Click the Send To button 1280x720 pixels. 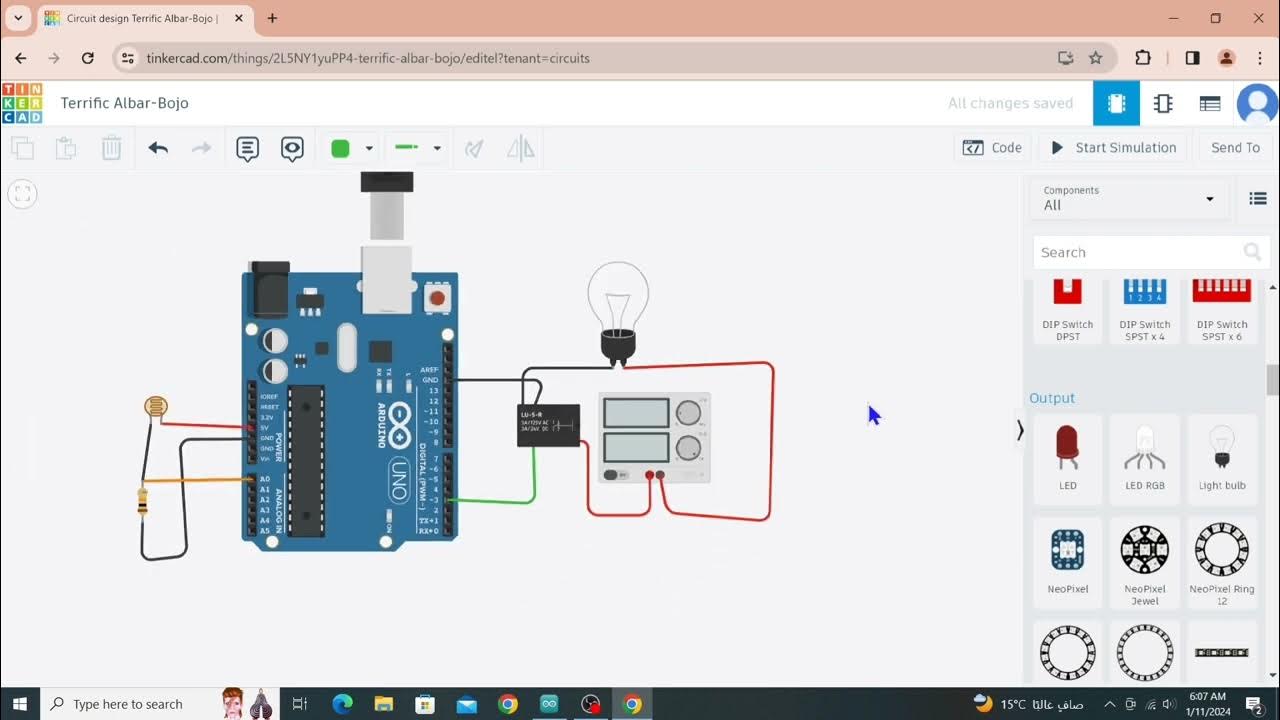pos(1235,148)
